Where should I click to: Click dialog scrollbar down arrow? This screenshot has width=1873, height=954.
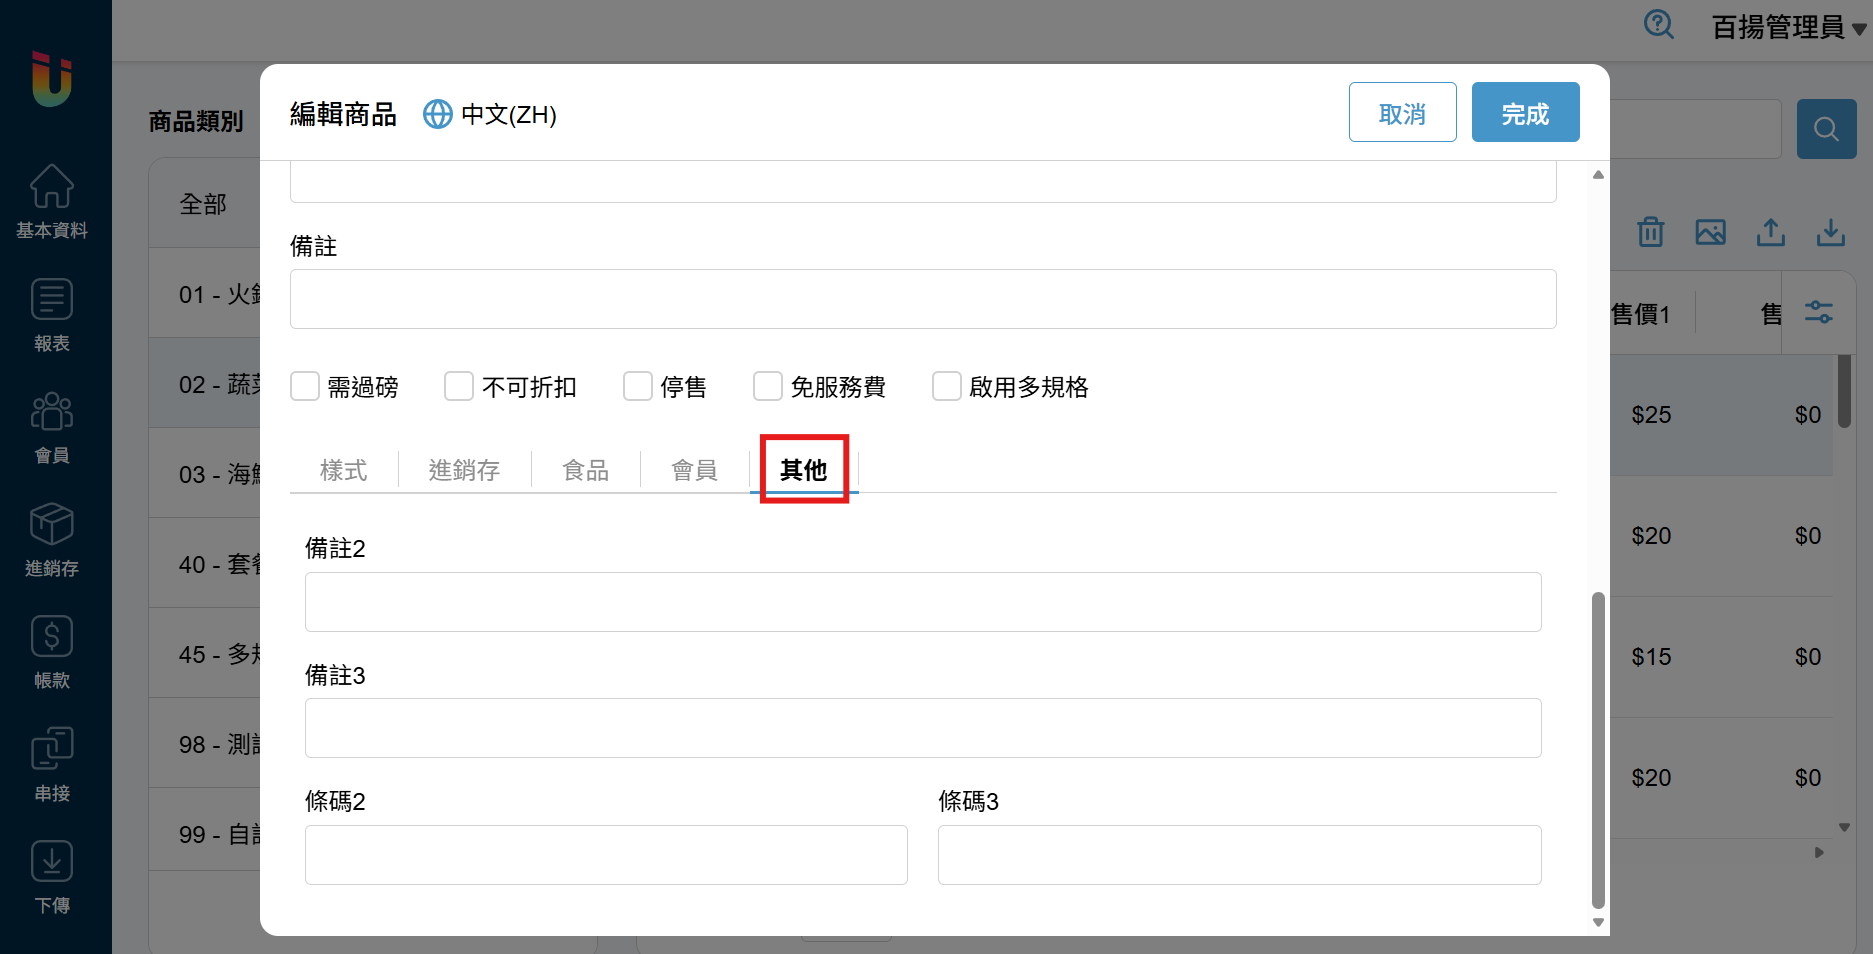1598,922
